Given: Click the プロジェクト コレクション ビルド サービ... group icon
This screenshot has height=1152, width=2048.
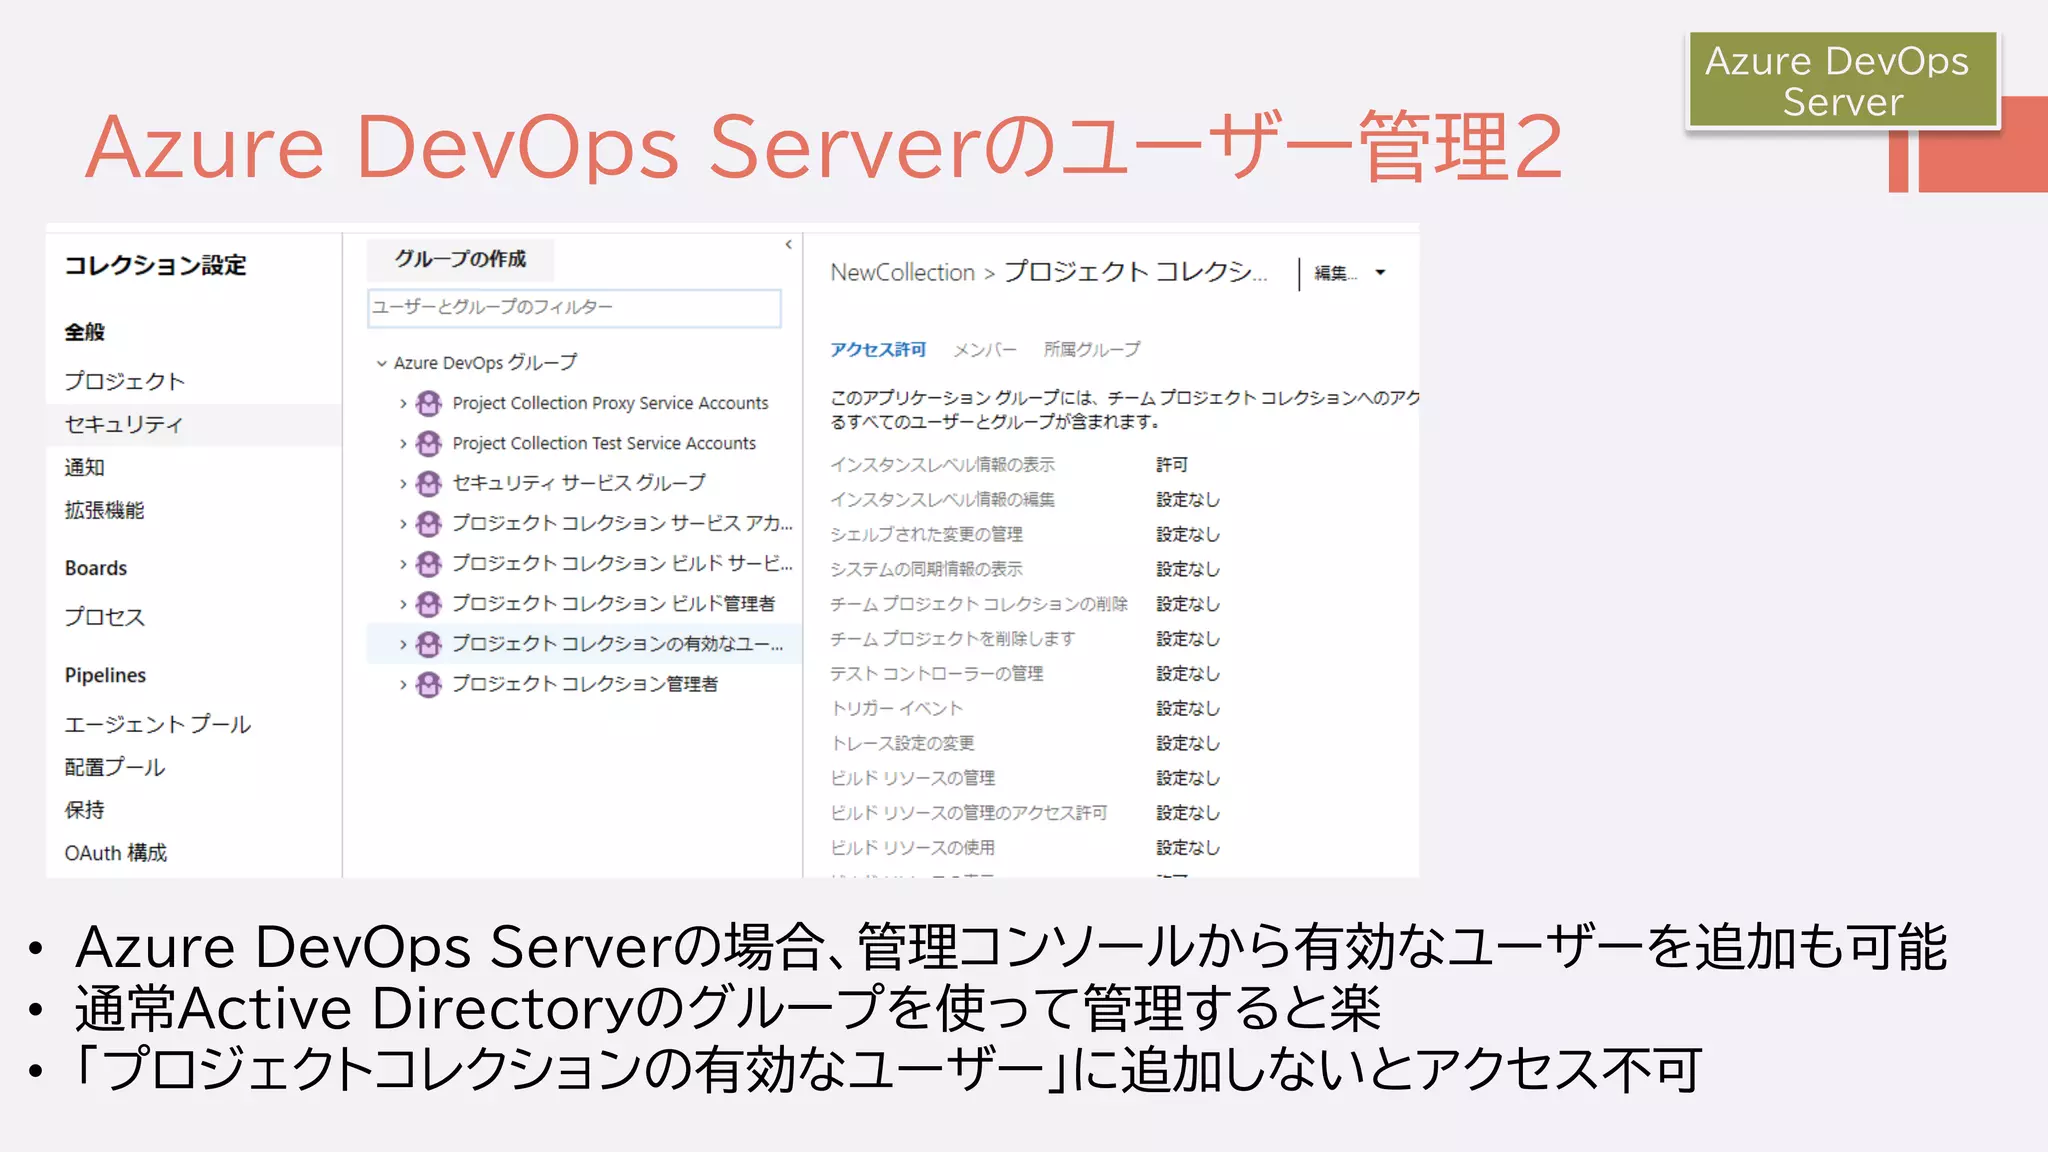Looking at the screenshot, I should tap(429, 564).
